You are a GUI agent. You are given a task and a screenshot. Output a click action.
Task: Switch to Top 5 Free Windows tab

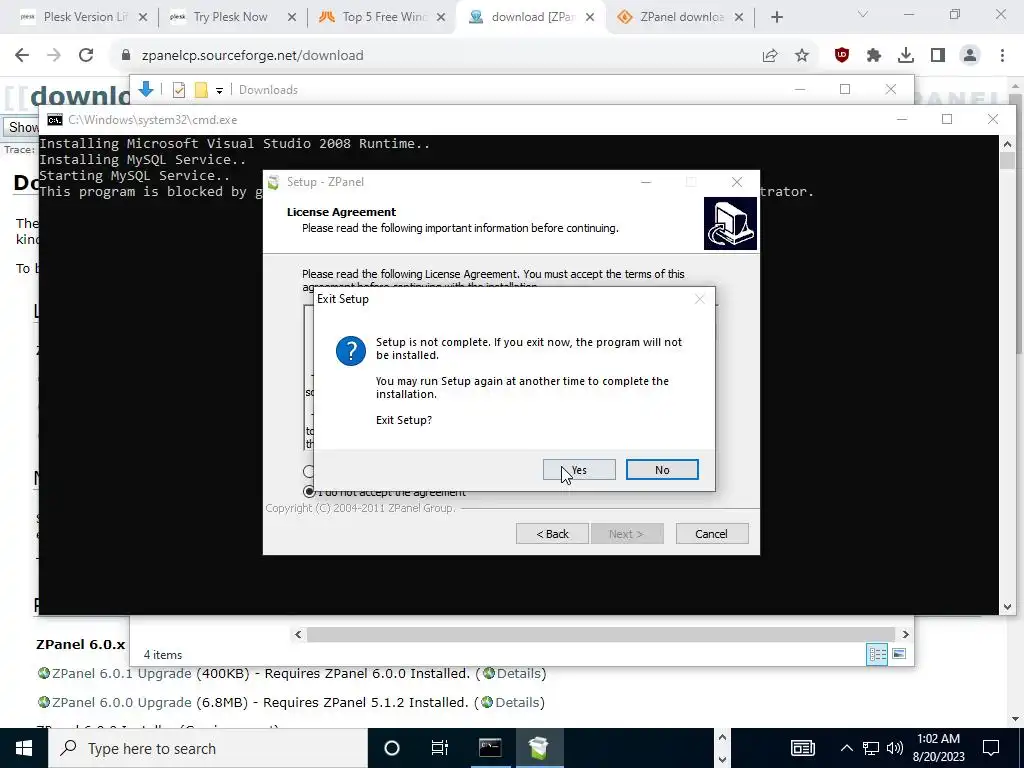[381, 17]
